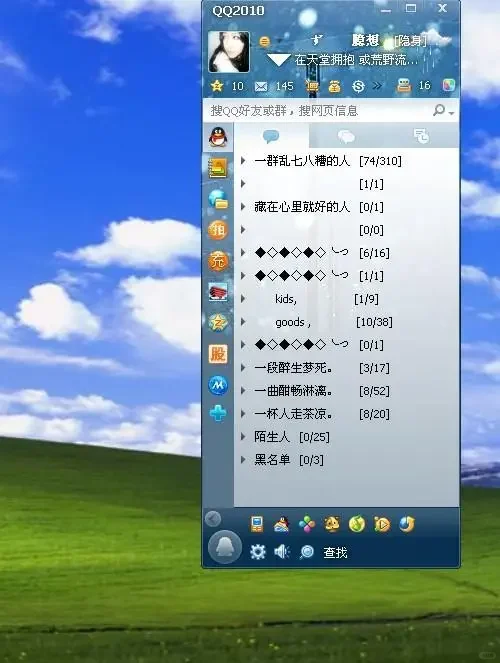The image size is (500, 663).
Task: Open the colorful skin-changer icon
Action: point(448,85)
